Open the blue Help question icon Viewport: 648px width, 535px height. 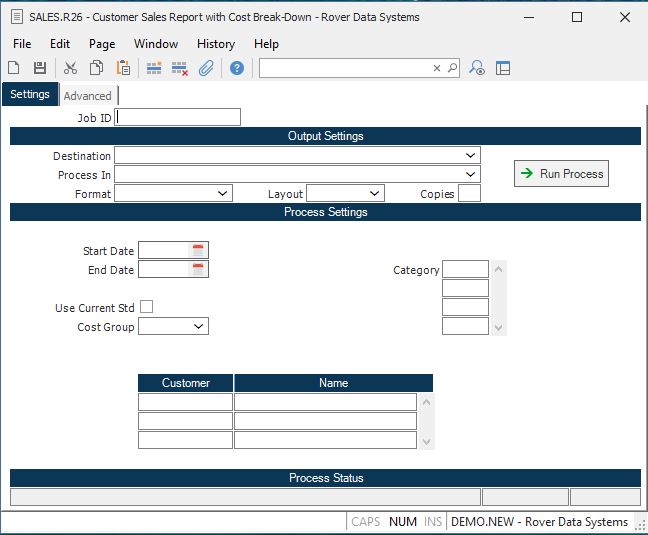(x=237, y=68)
